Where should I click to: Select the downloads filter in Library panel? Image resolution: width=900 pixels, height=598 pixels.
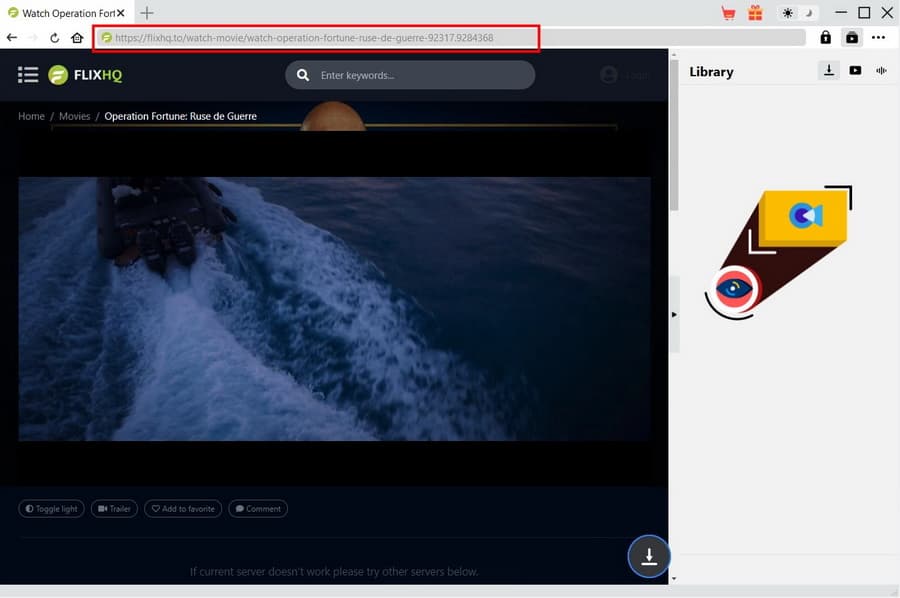829,71
